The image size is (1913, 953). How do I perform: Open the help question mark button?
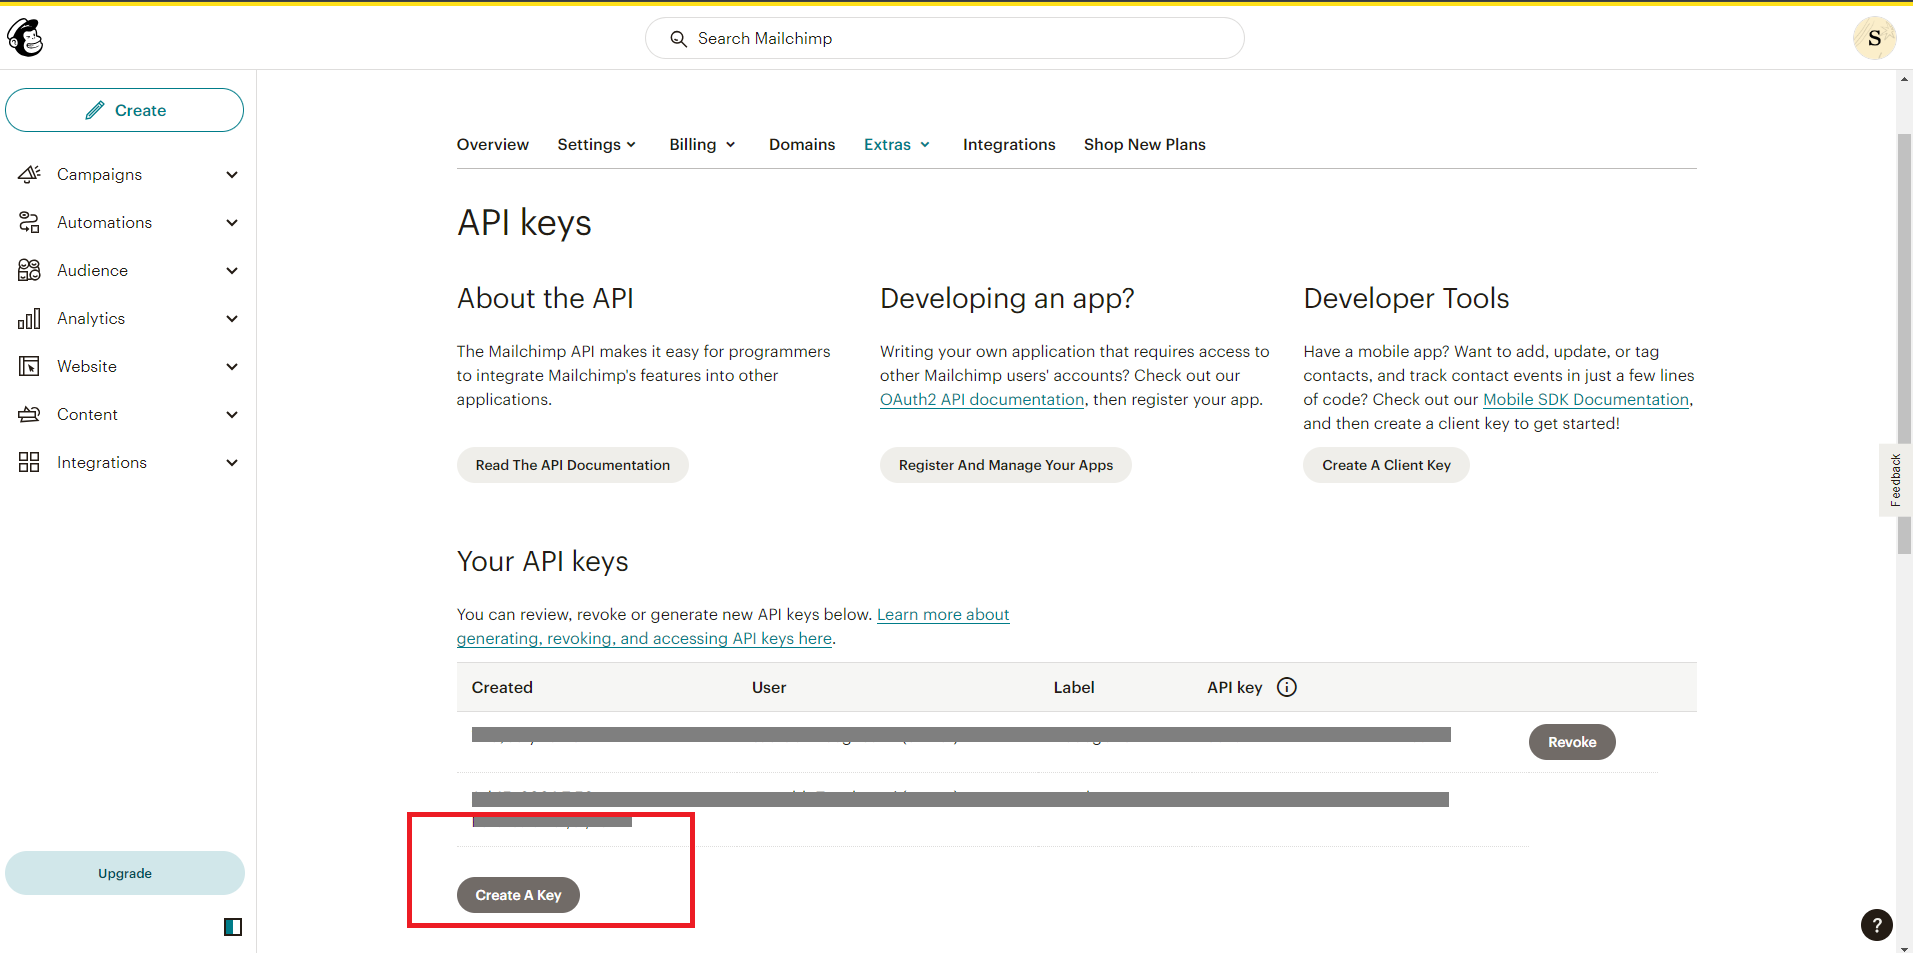(1876, 925)
